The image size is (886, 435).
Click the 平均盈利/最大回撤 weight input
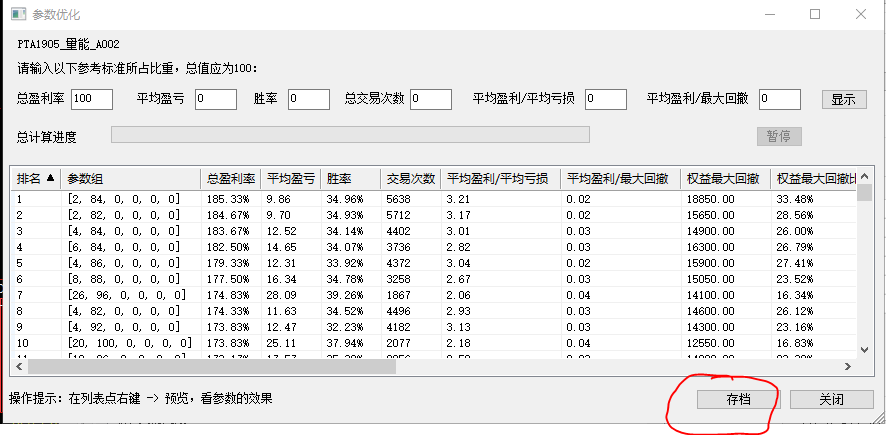point(779,99)
